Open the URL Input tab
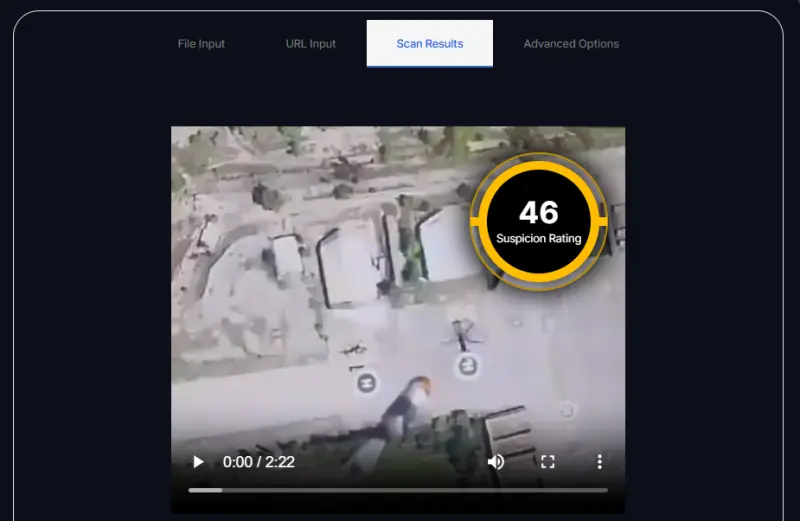This screenshot has width=800, height=521. coord(311,44)
